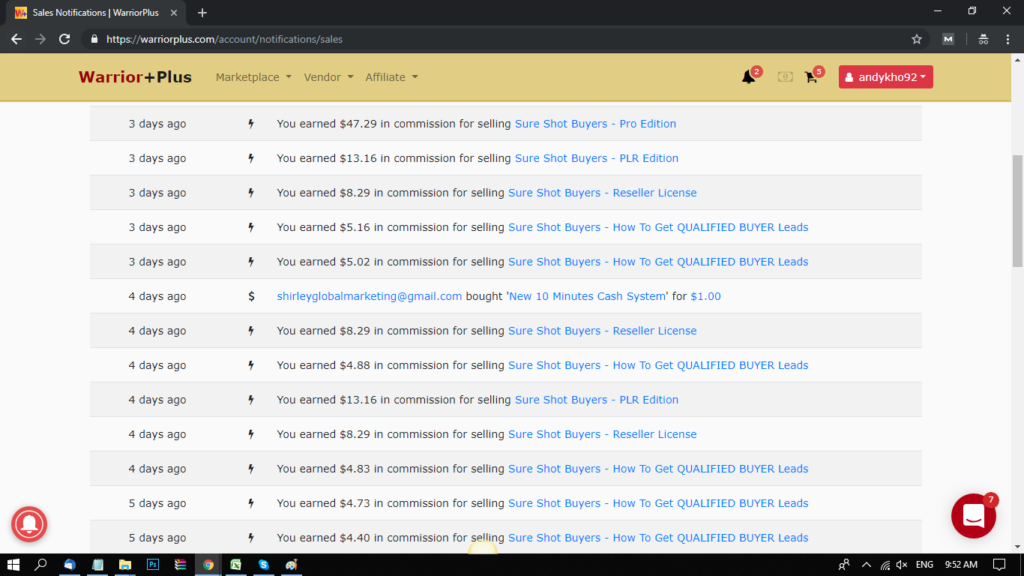Viewport: 1024px width, 576px height.
Task: Open the red chat widget bubble
Action: 973,516
